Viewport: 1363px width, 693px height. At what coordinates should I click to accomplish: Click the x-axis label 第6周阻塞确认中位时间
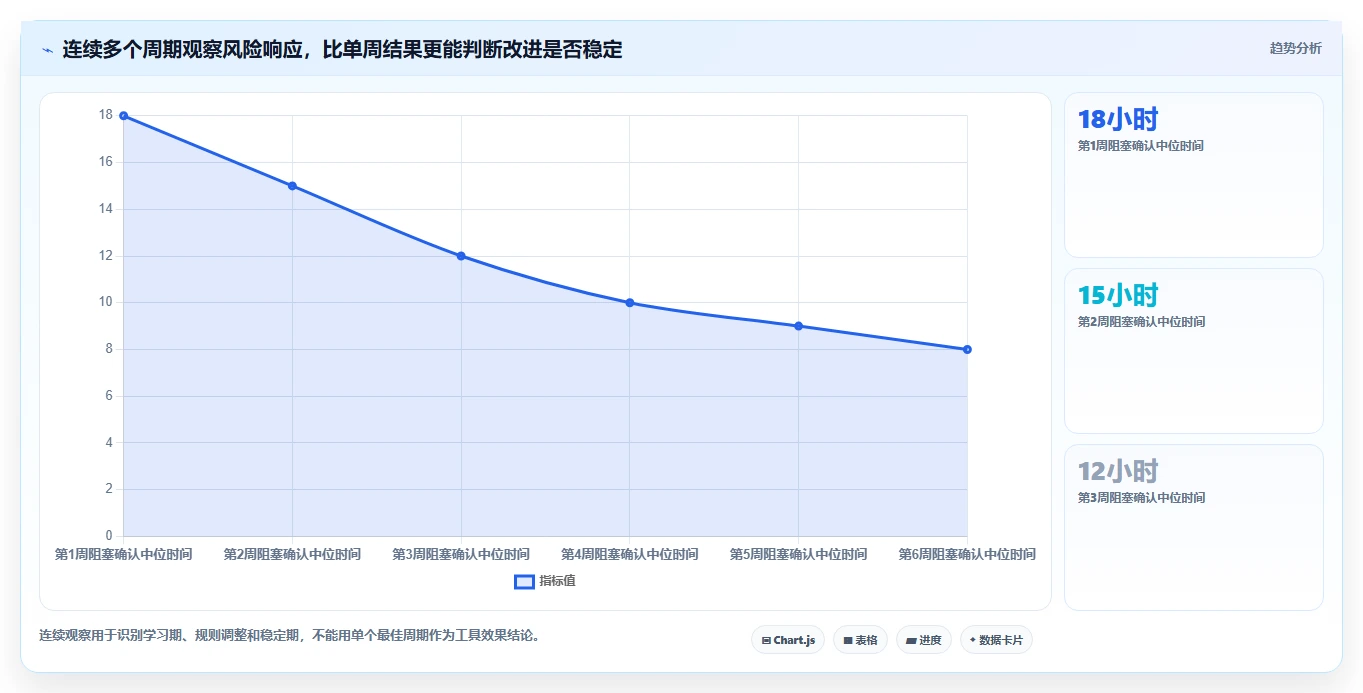tap(967, 554)
